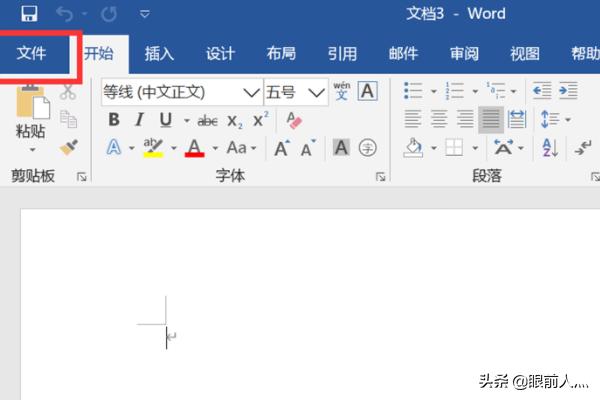Click the character border A icon
Image resolution: width=600 pixels, height=400 pixels.
point(368,91)
